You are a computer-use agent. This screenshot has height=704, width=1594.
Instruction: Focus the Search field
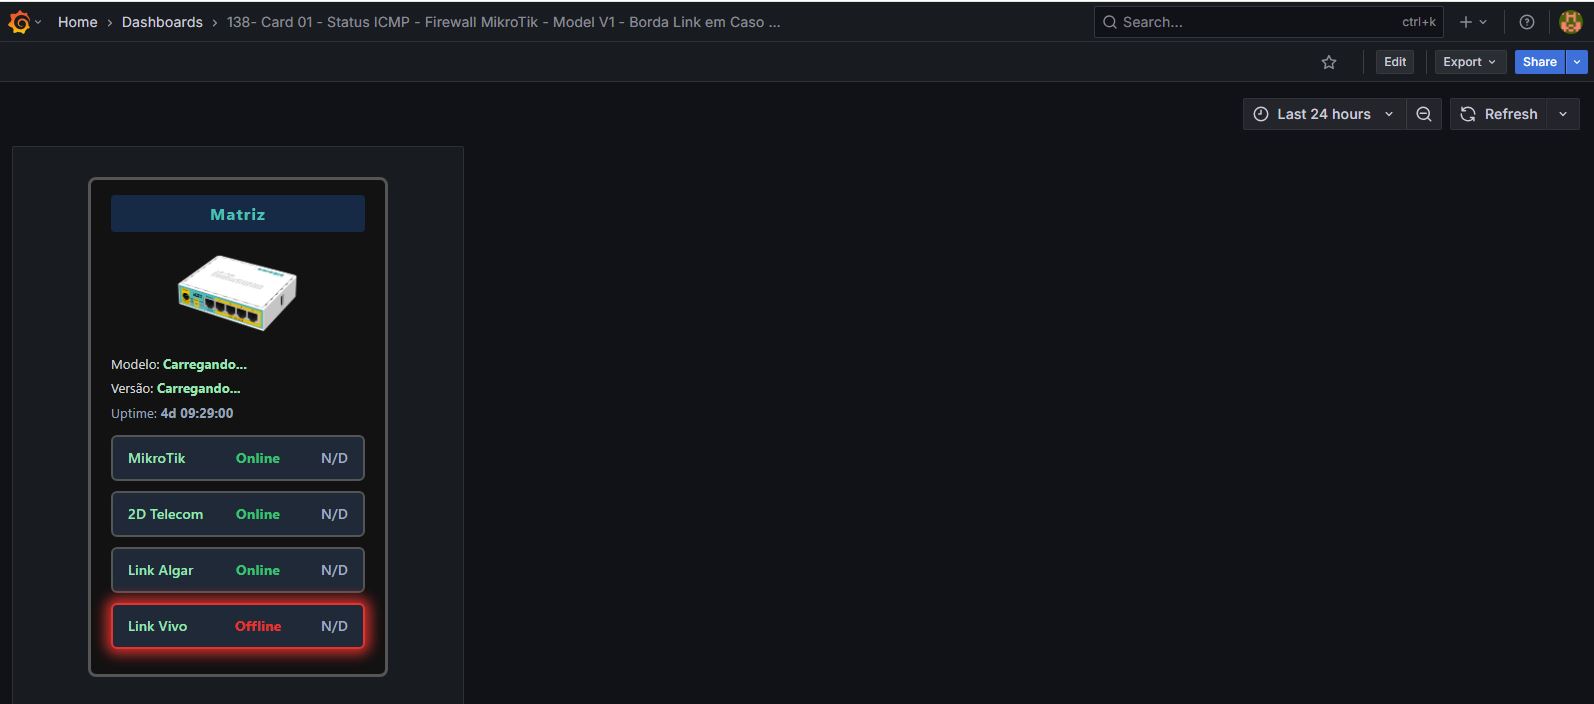pos(1268,22)
